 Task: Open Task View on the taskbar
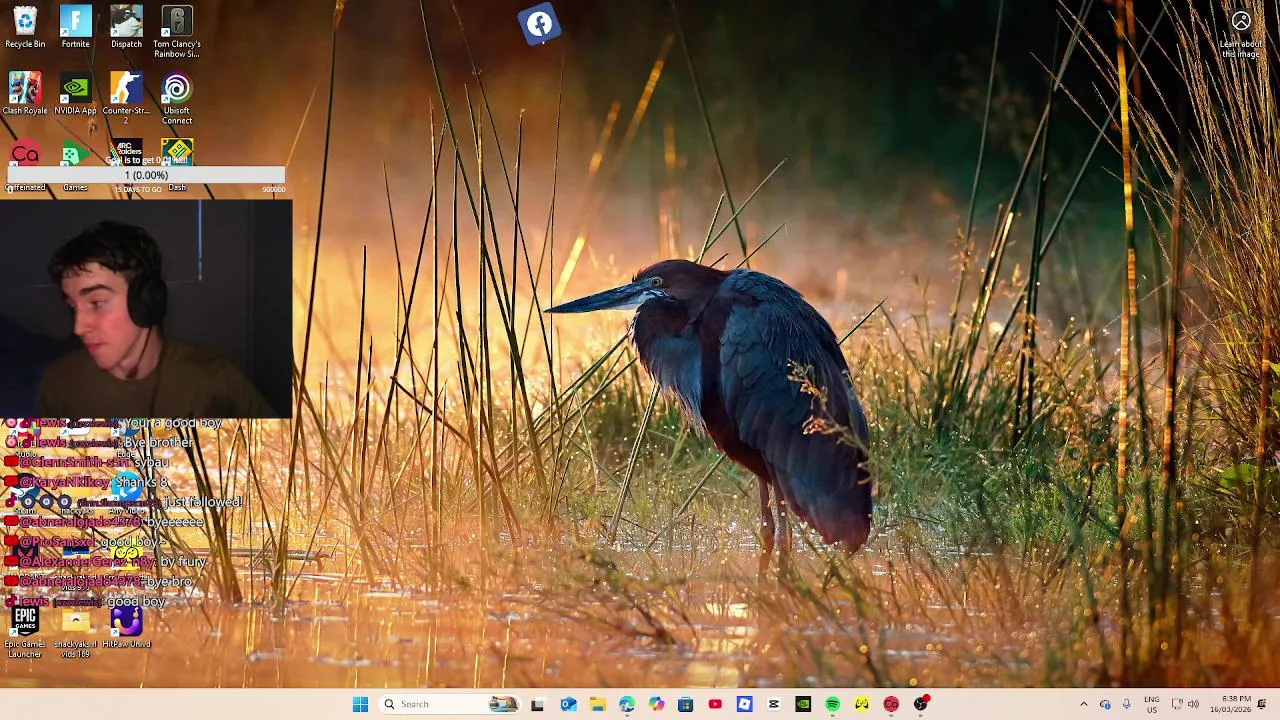coord(537,704)
